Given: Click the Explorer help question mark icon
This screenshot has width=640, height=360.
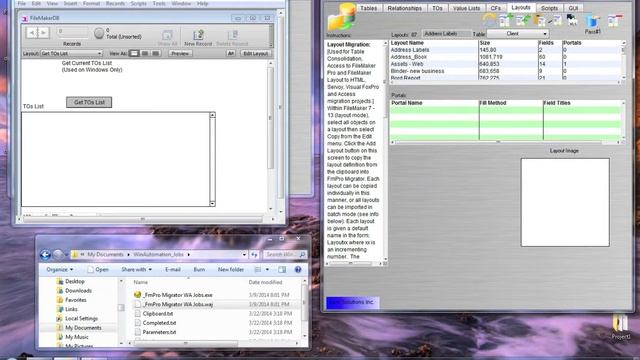Looking at the screenshot, I should coord(298,269).
